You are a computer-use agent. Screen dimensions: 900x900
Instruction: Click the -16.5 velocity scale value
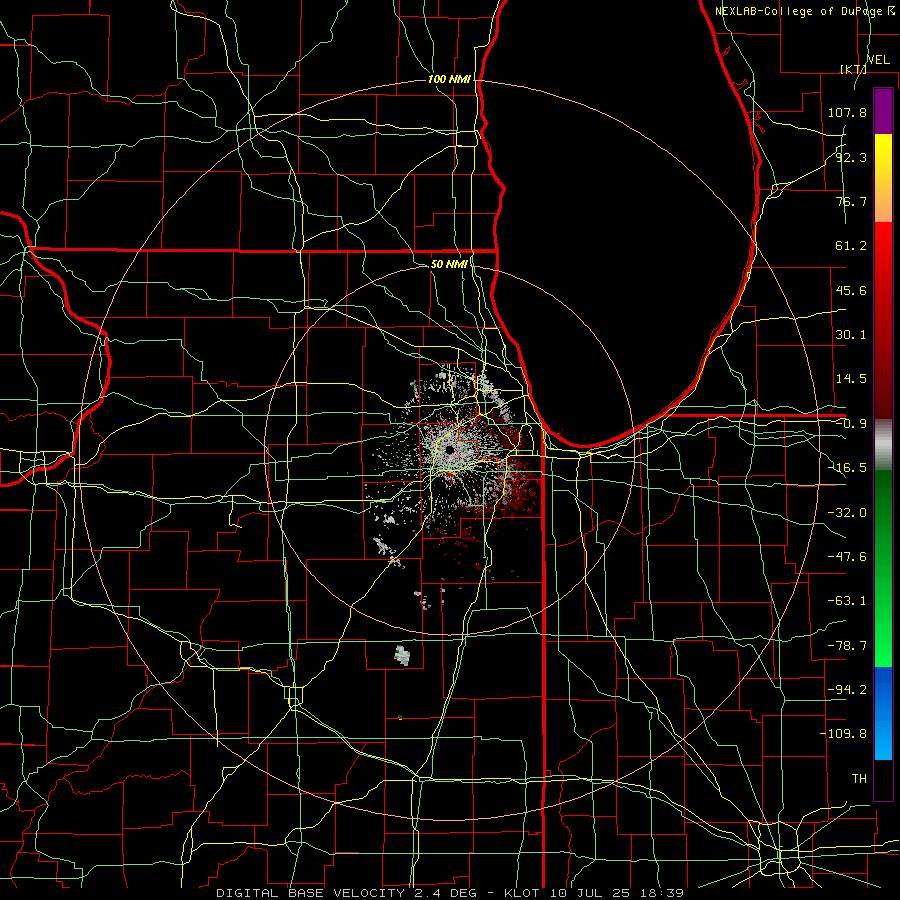pos(847,468)
